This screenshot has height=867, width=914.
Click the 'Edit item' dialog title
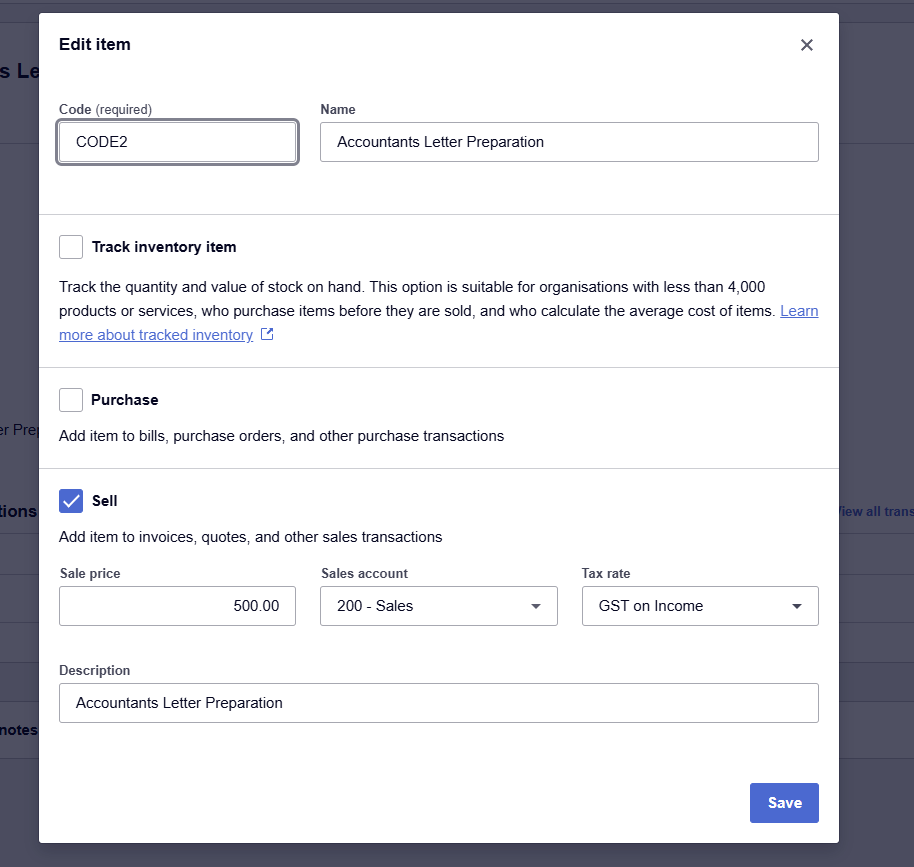95,44
